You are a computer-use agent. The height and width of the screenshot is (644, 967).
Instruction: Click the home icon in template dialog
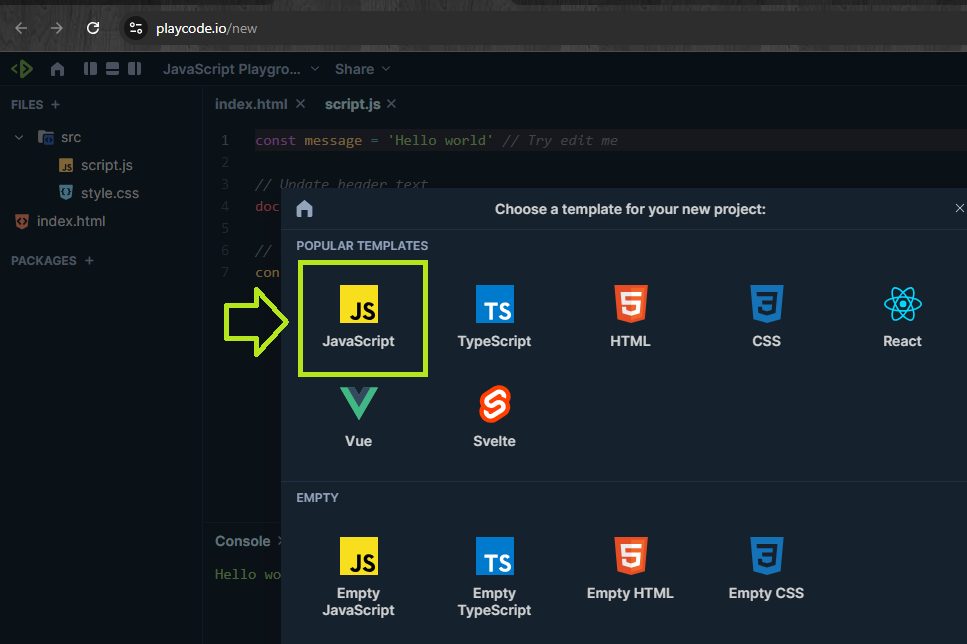click(305, 209)
